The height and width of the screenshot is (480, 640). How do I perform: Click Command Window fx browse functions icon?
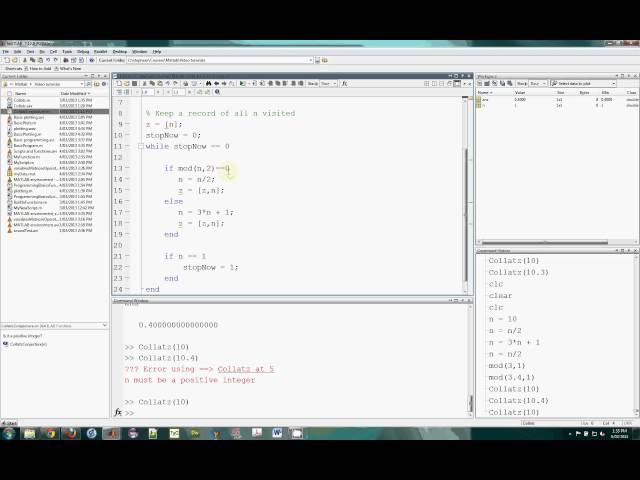click(118, 412)
